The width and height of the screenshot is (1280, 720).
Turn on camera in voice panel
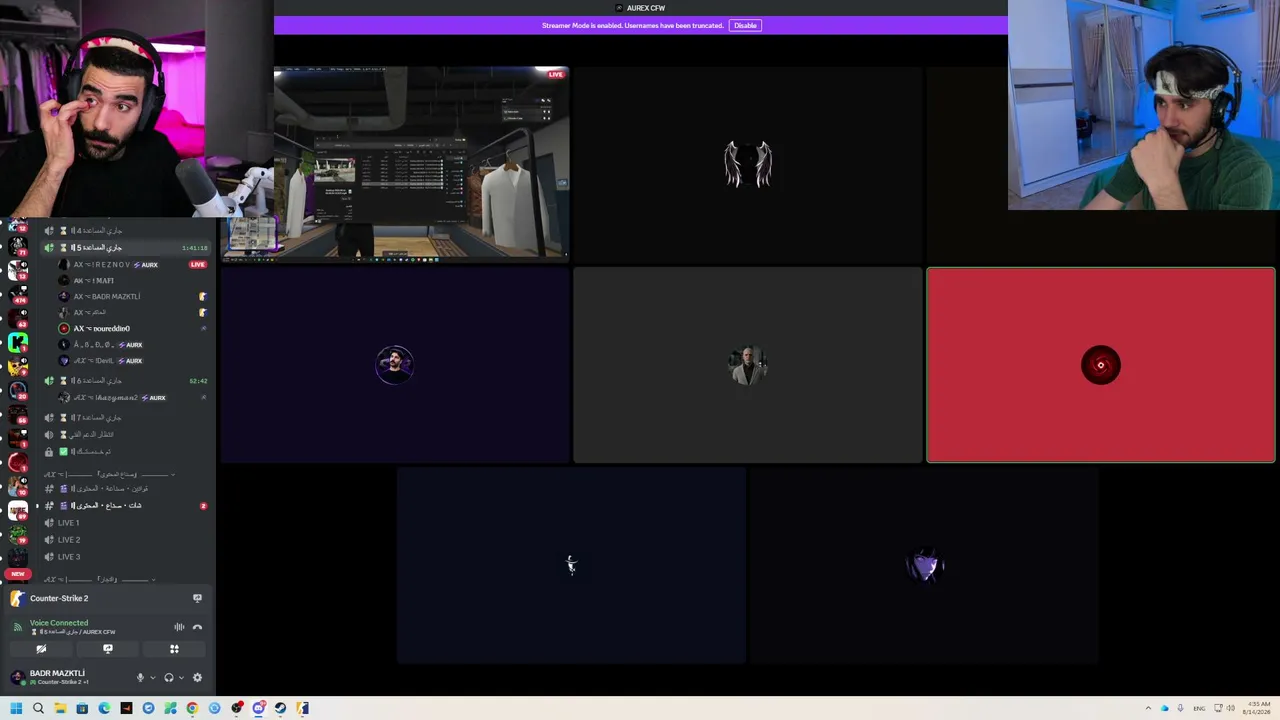click(41, 649)
